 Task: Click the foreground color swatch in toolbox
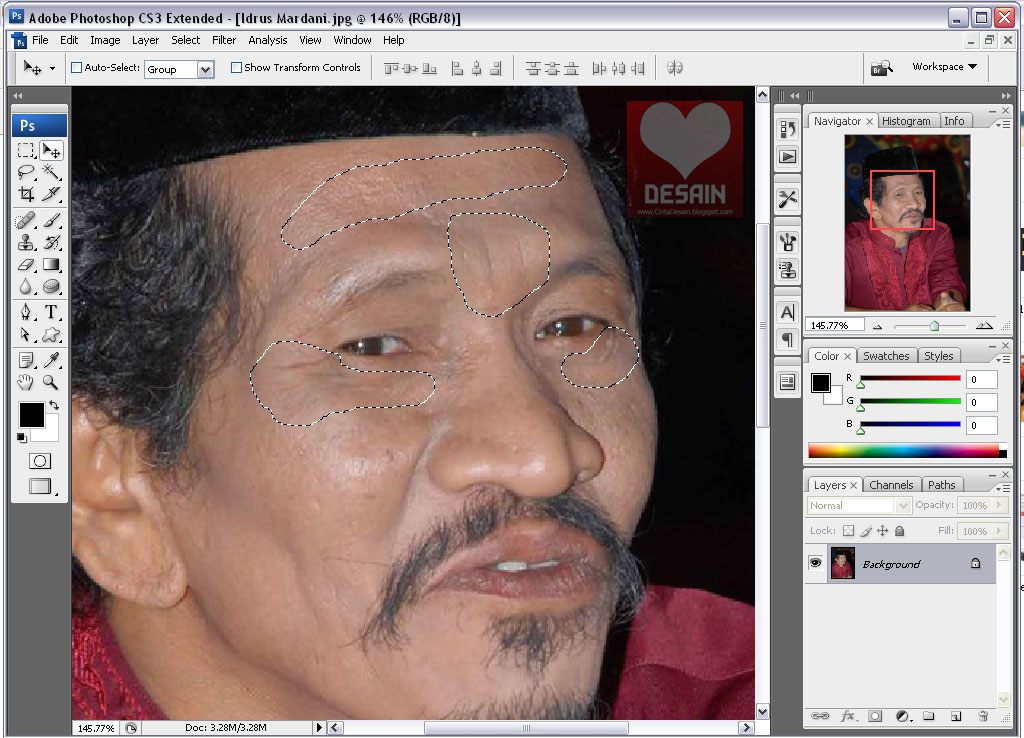31,414
